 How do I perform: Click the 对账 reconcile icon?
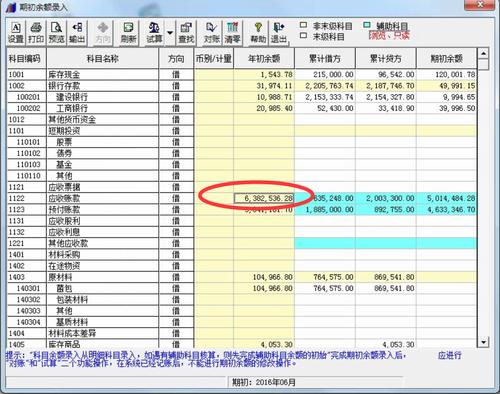pos(211,33)
